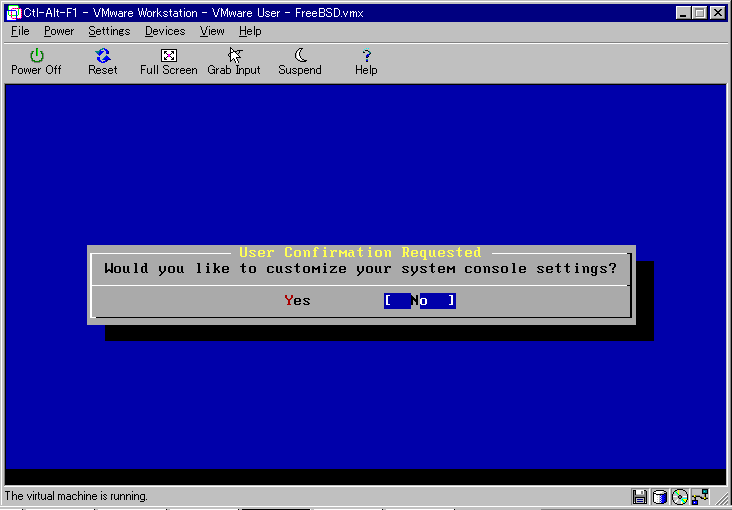Click the window title 'FreeBSD.vmx' text
732x510 pixels.
click(329, 13)
